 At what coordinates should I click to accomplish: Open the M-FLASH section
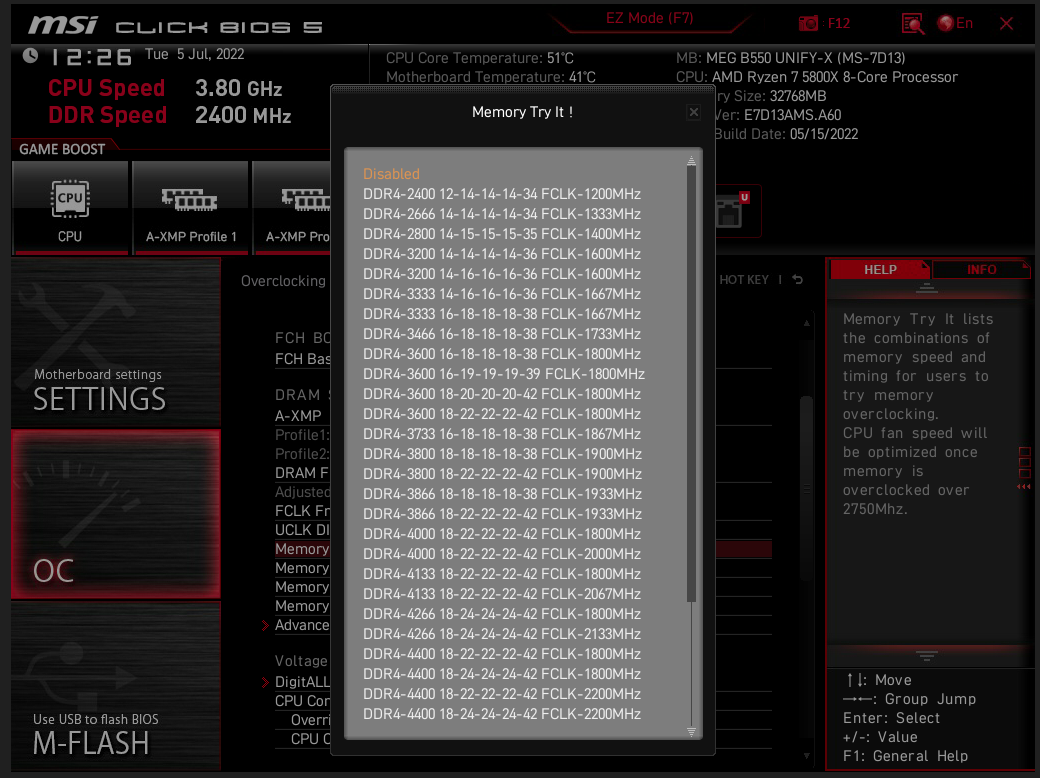116,686
